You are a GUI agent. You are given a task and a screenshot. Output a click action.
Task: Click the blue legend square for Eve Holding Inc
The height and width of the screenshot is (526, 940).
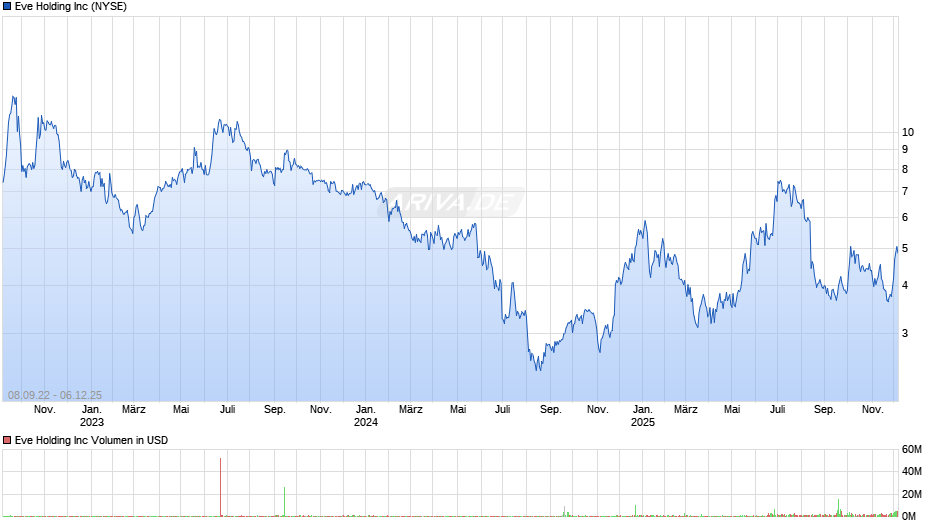(7, 7)
